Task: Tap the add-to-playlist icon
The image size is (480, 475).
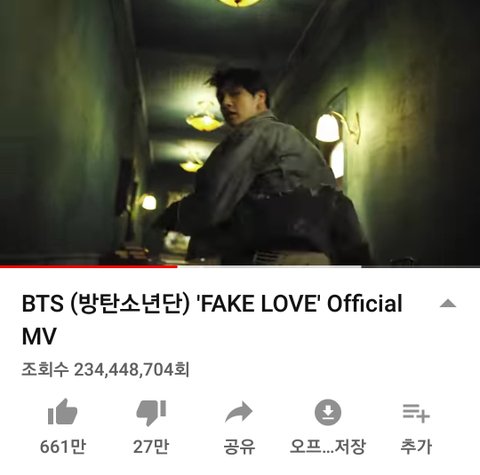Action: point(416,413)
